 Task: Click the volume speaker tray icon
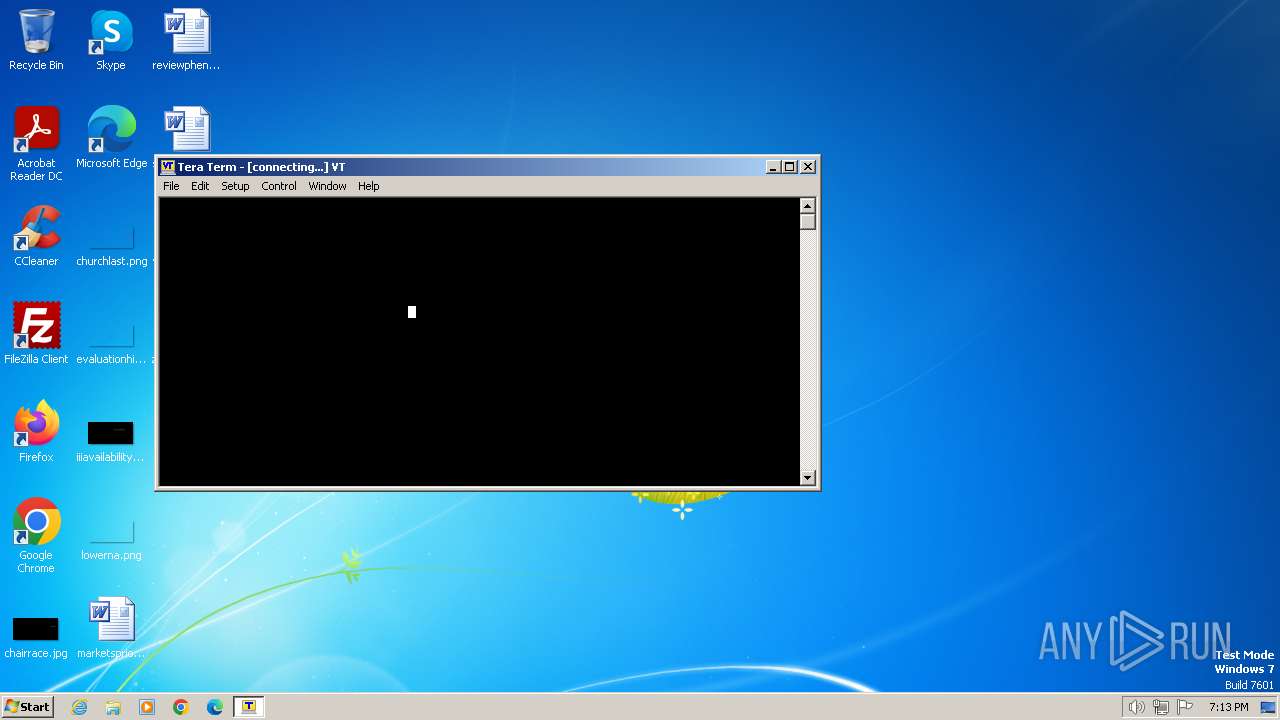click(x=1136, y=707)
